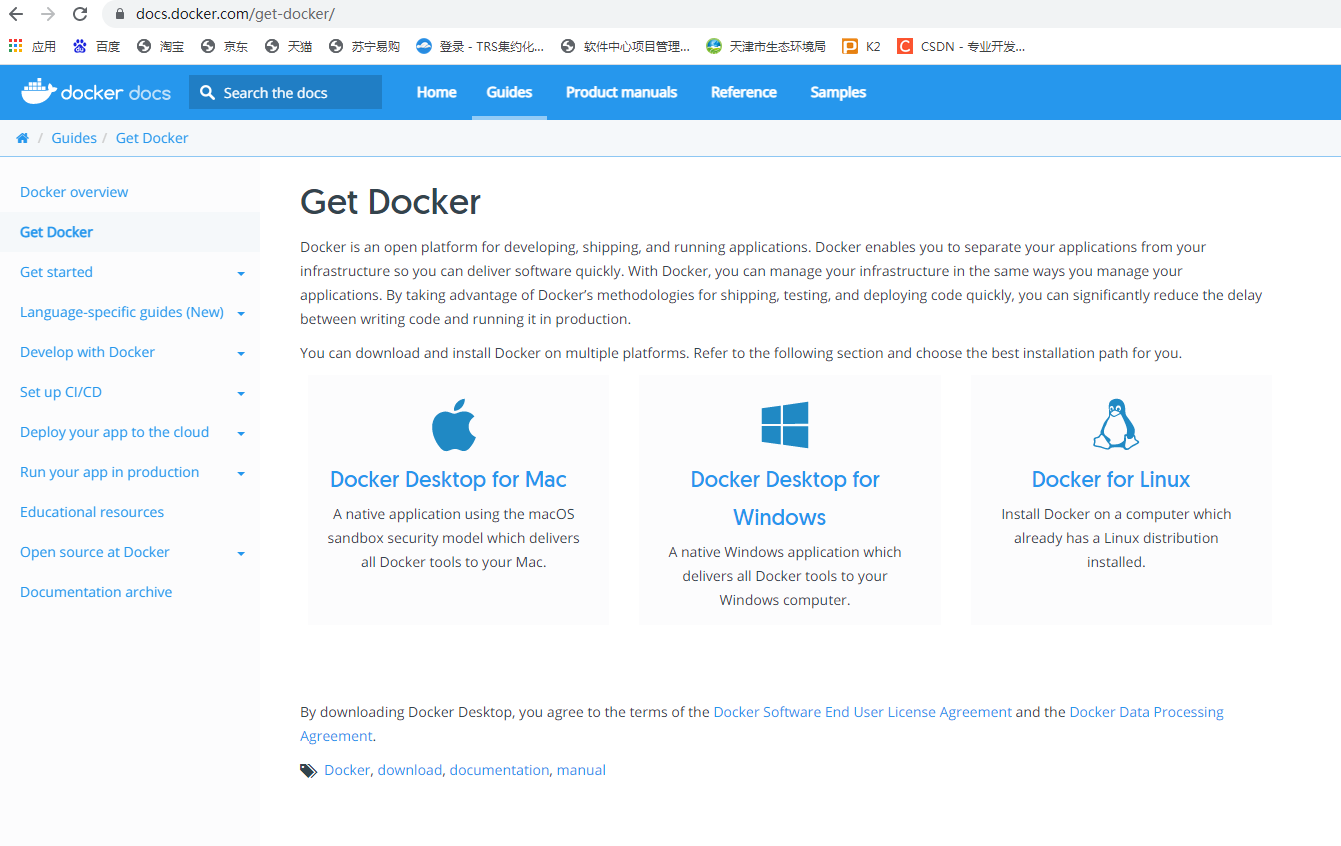
Task: Open the Product manuals nav tab
Action: (621, 92)
